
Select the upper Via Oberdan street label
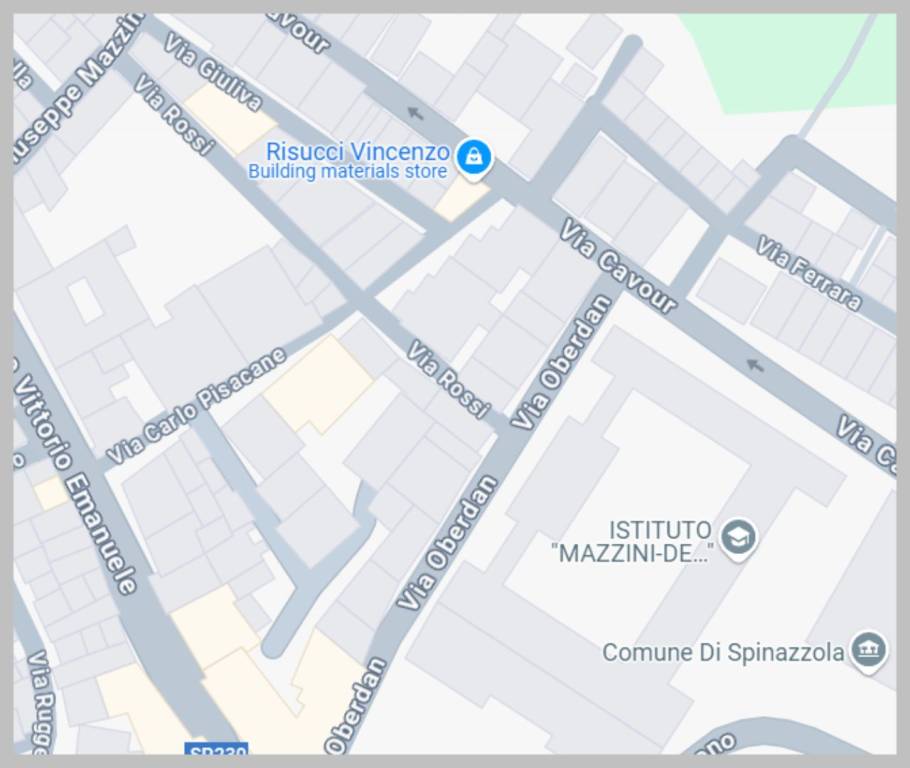point(561,363)
